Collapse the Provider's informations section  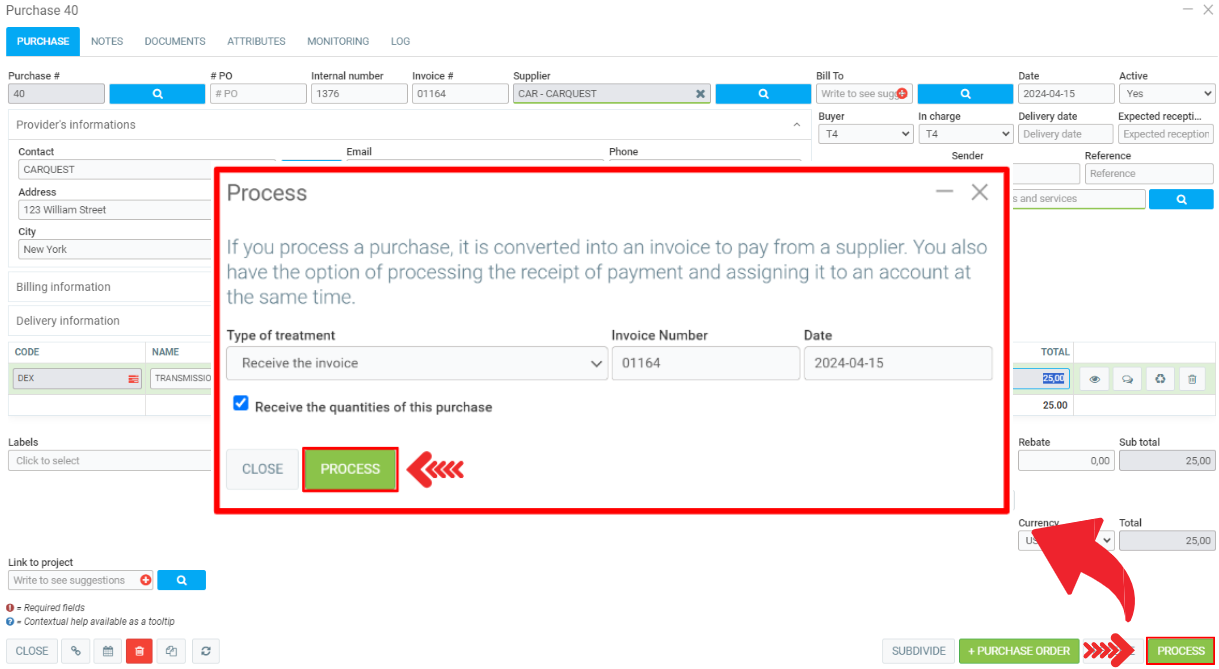tap(796, 125)
